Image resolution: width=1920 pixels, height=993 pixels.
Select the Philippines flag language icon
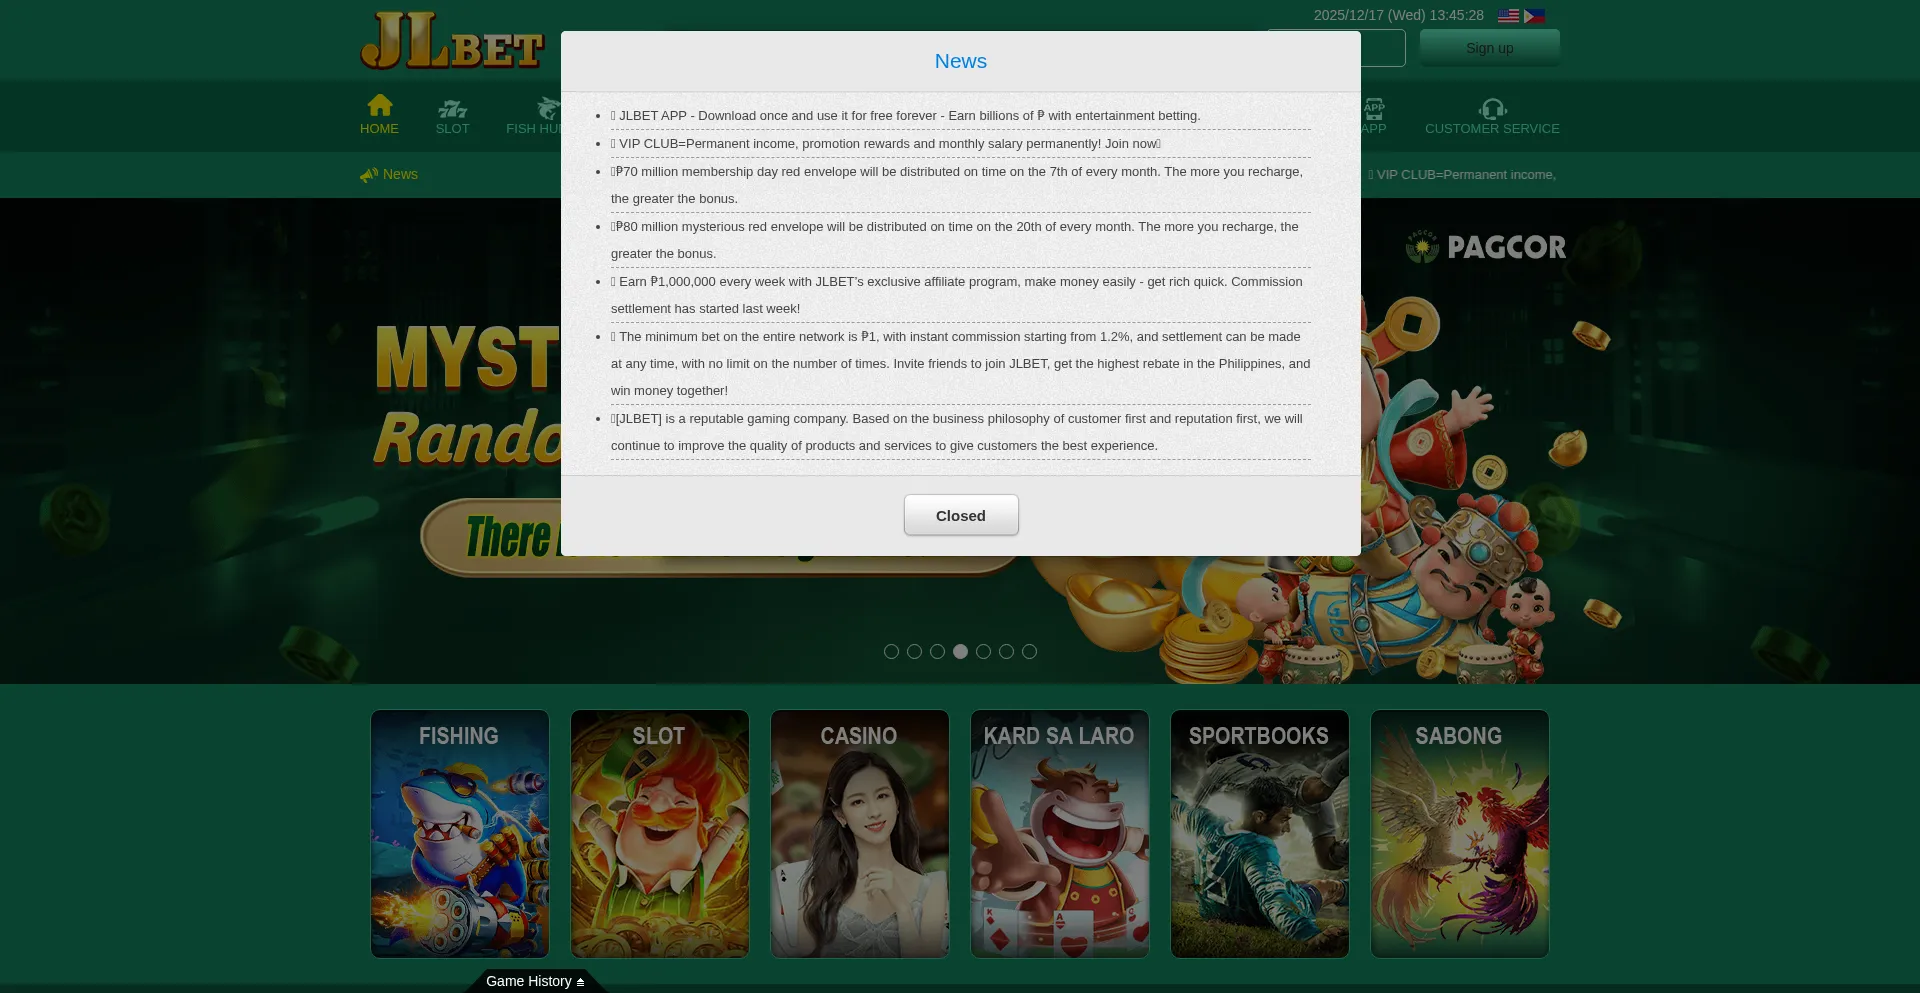pos(1534,16)
